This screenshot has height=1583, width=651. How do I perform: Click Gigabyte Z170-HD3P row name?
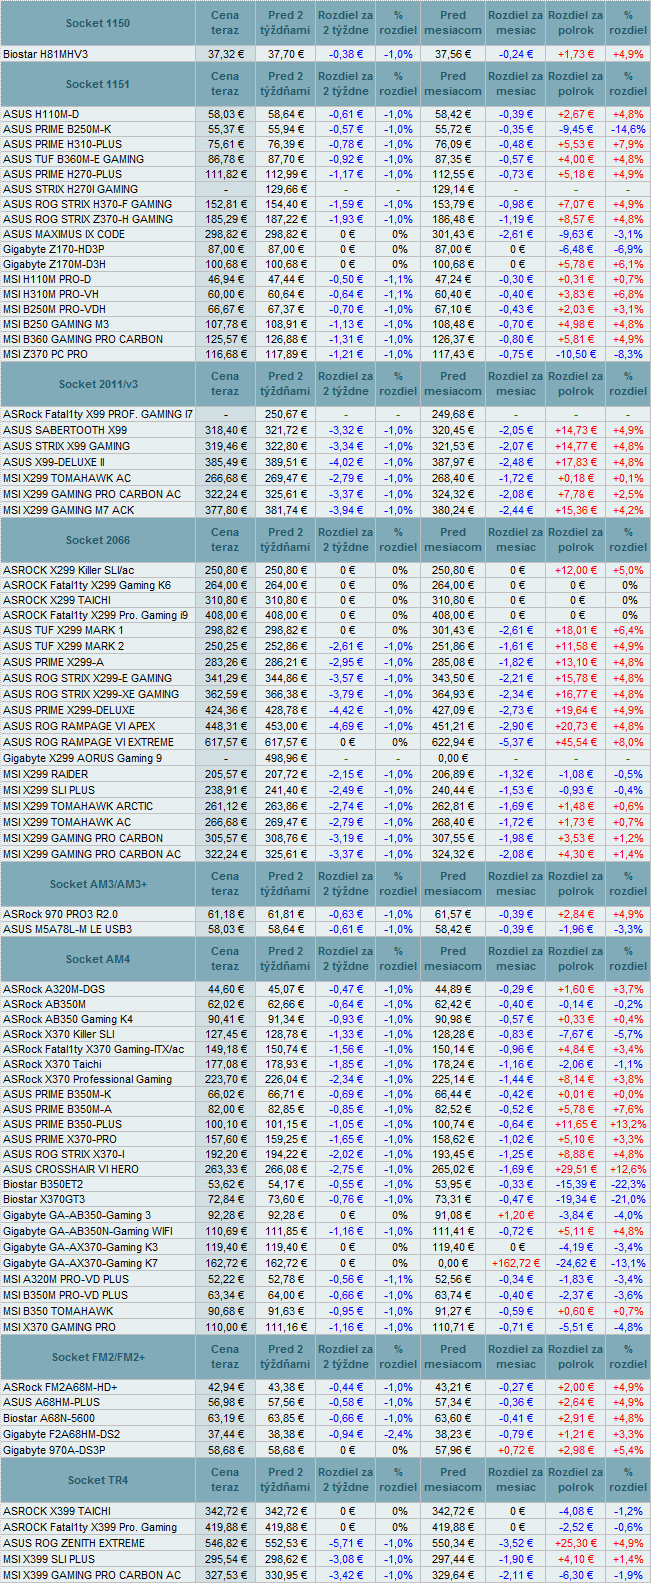[x=53, y=249]
